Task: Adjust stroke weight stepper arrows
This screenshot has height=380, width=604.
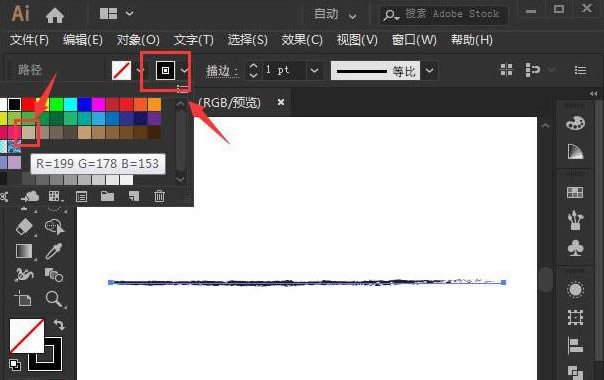Action: pos(253,71)
